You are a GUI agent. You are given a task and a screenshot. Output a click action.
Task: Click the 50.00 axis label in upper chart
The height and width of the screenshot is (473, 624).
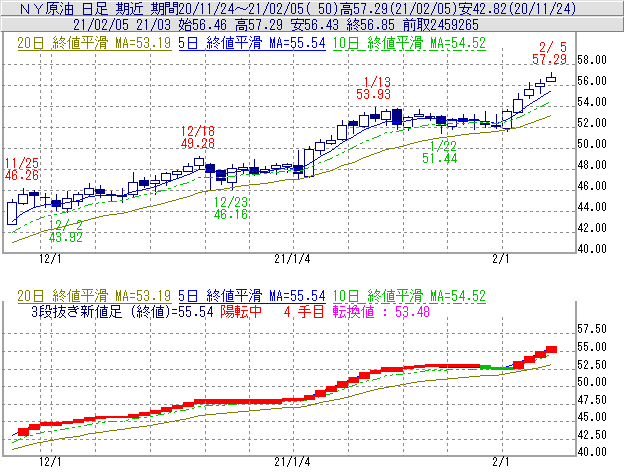coord(592,144)
